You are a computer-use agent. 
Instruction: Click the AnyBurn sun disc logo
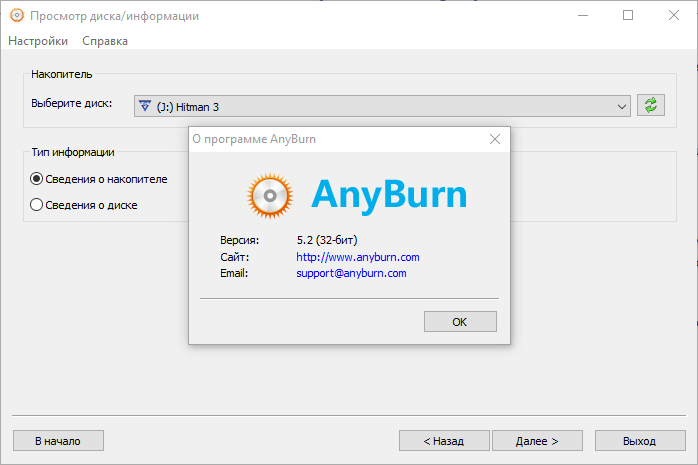(270, 195)
